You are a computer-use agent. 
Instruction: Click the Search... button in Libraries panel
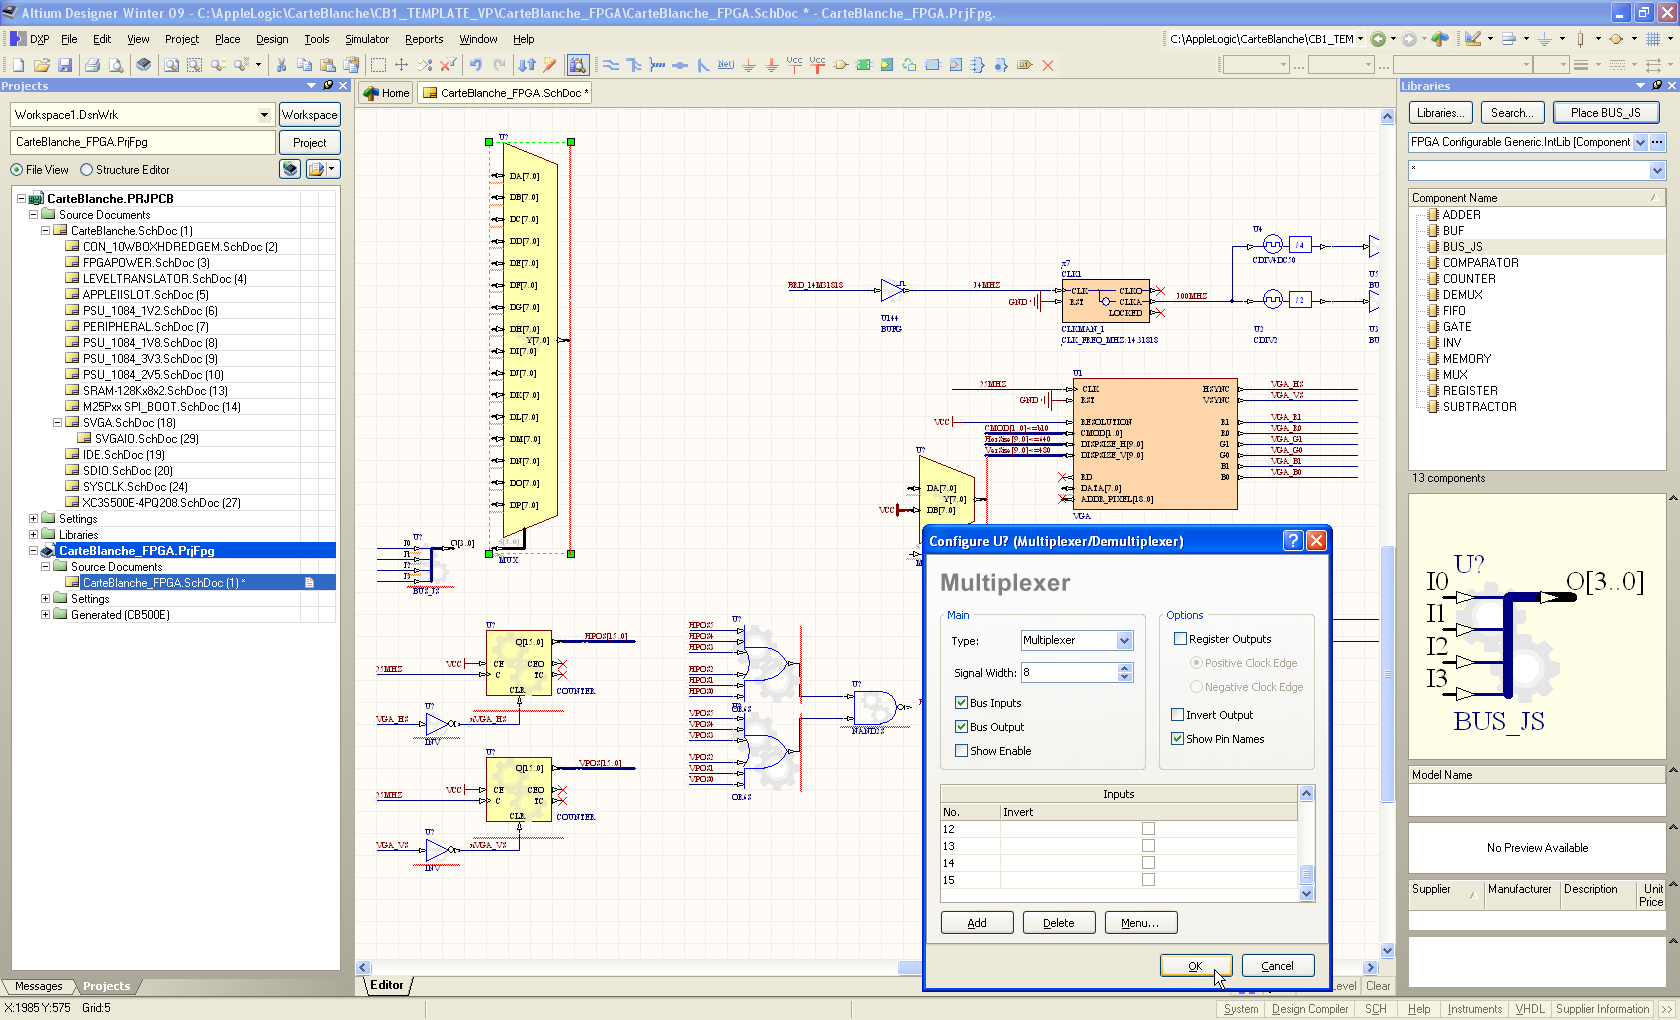(1512, 113)
